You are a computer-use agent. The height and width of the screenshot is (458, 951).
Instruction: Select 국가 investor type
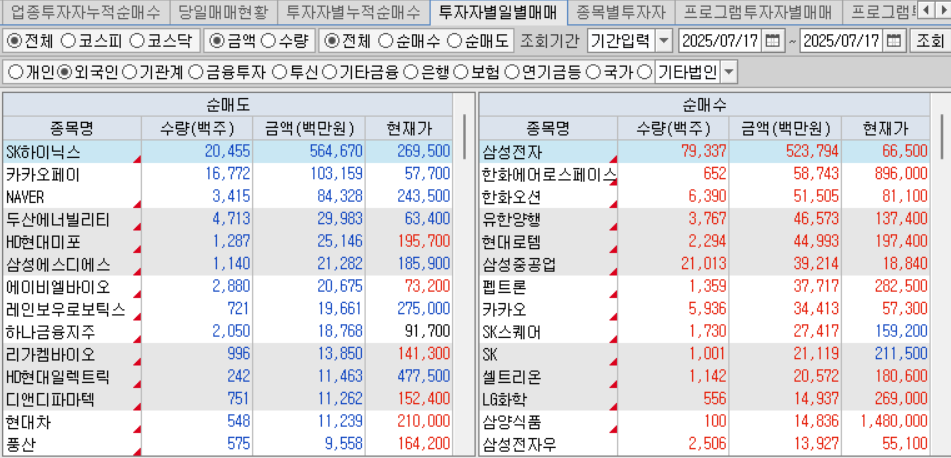tap(593, 73)
